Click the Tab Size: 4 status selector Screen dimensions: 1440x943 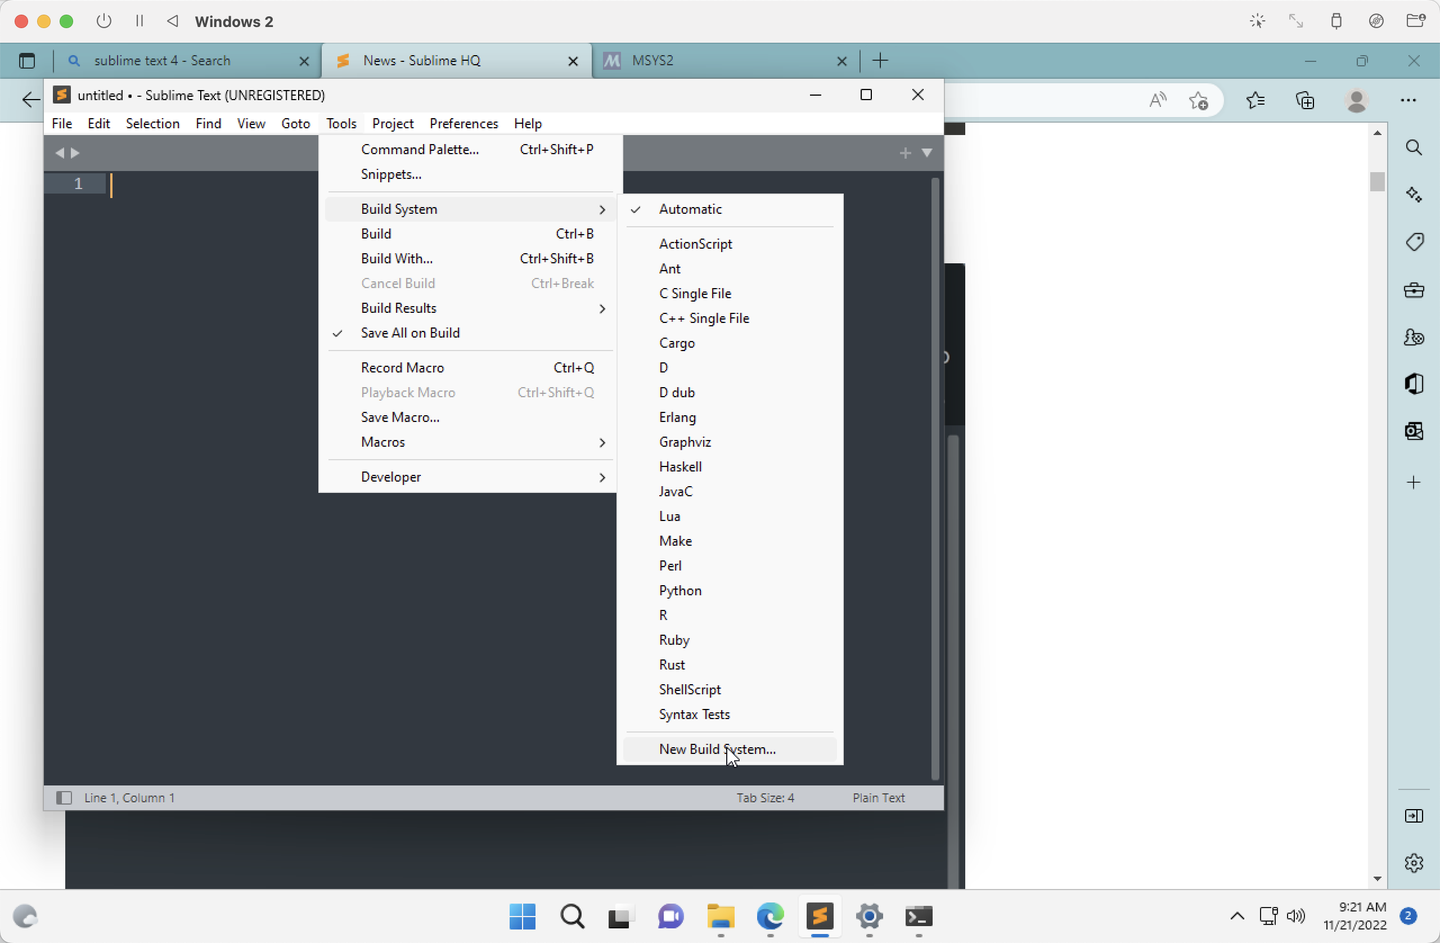tap(765, 798)
